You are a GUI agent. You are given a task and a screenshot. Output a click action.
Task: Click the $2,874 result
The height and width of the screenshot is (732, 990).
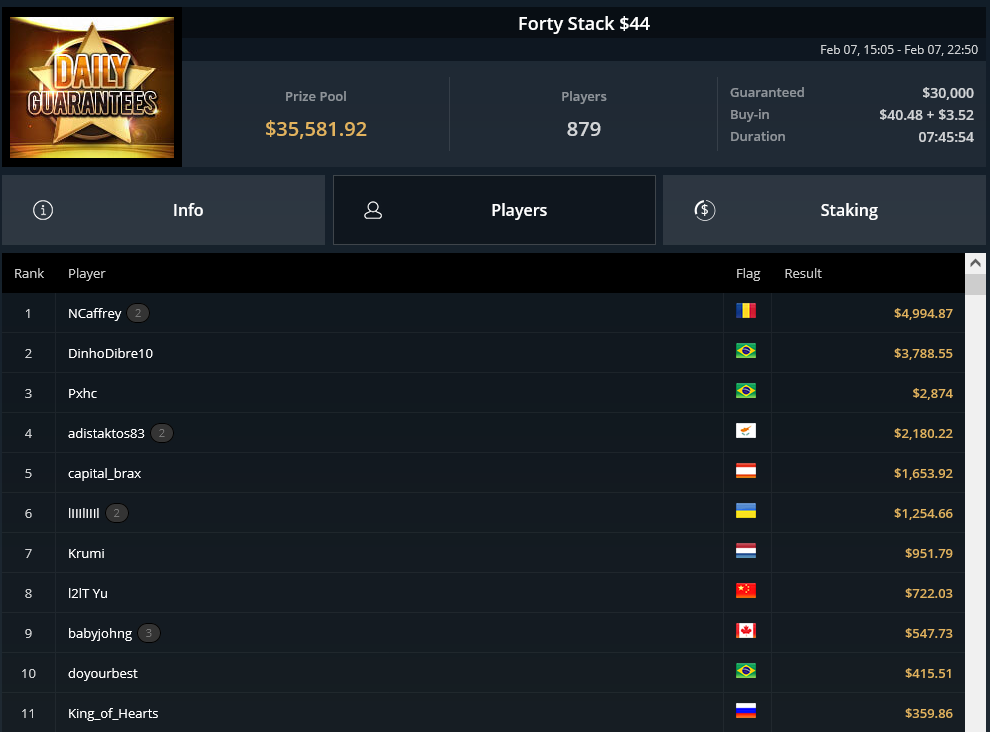[933, 393]
